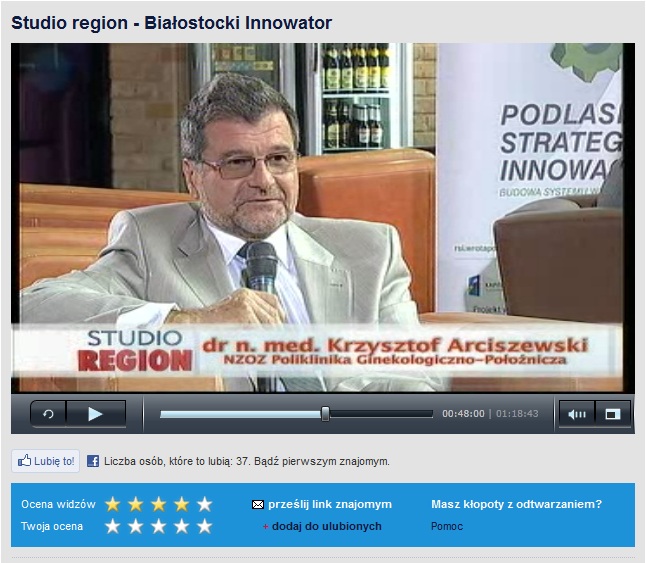
Task: Open the Pomoc help link
Action: (x=447, y=526)
